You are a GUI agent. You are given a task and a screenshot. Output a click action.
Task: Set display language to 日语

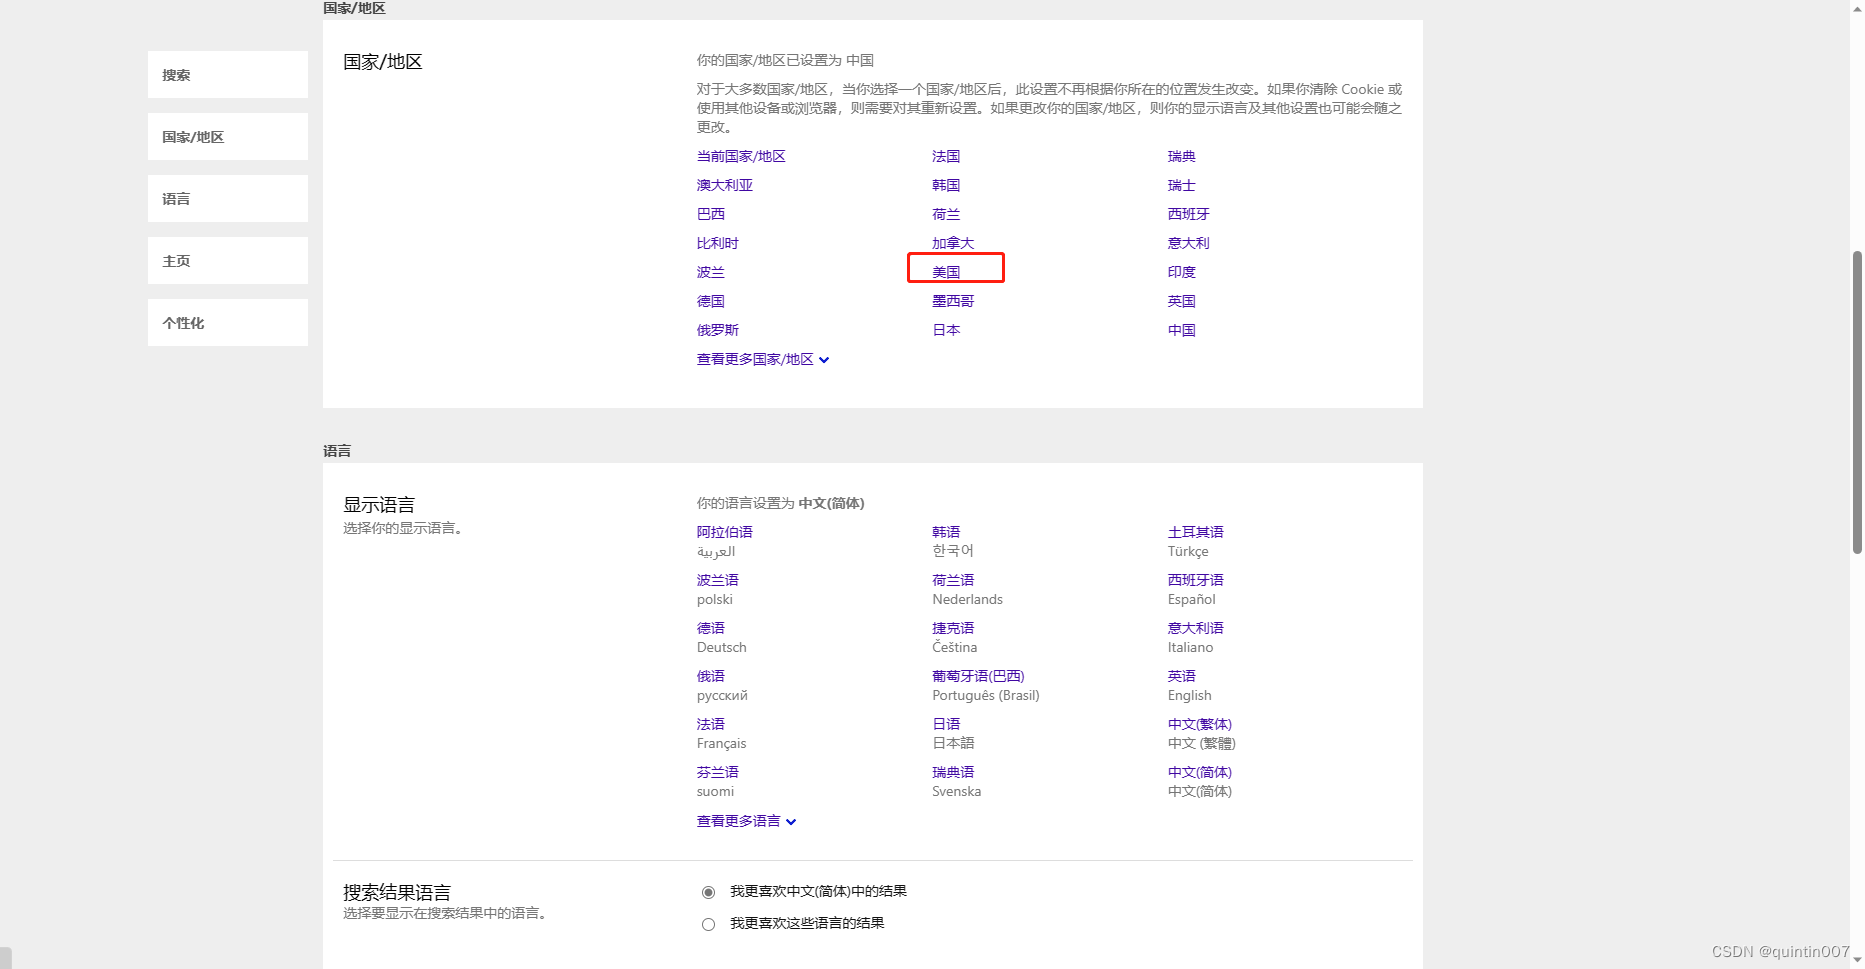coord(946,724)
